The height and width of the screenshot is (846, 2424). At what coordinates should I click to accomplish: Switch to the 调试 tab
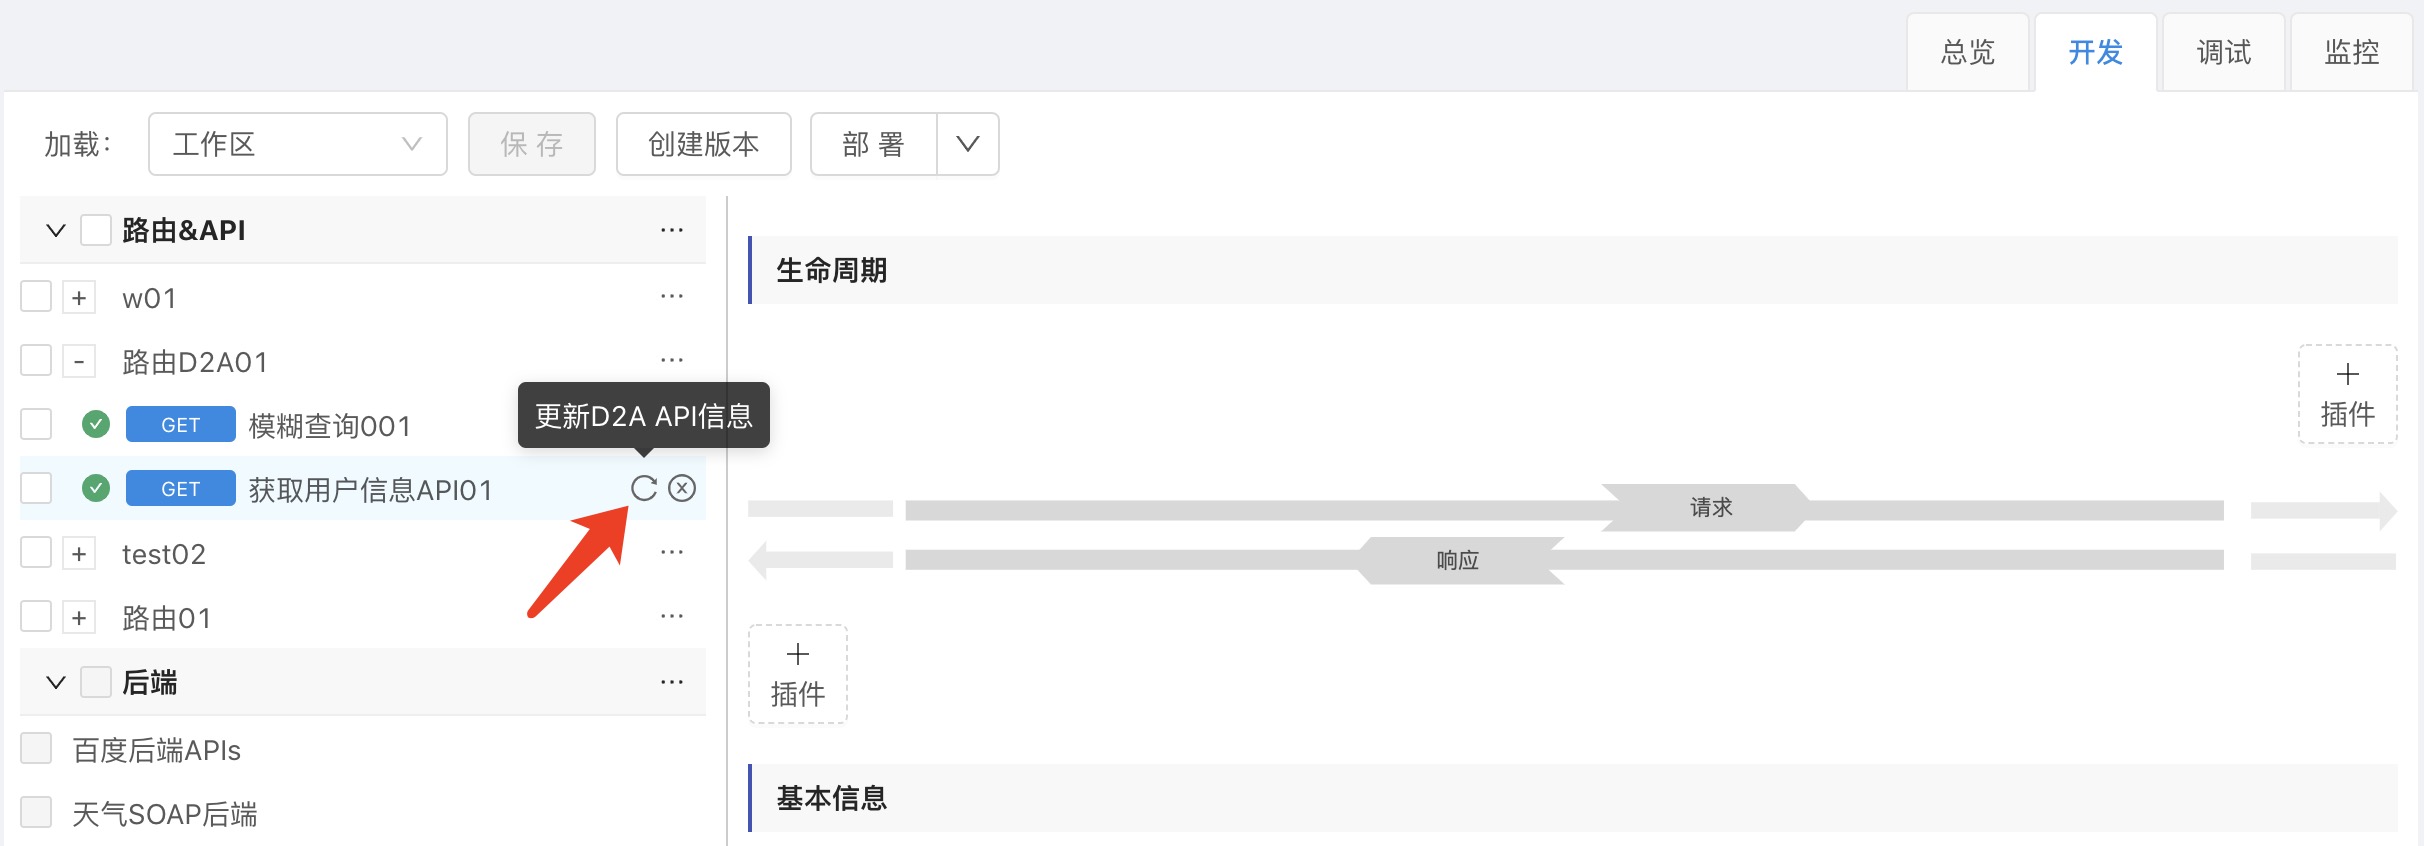2223,52
